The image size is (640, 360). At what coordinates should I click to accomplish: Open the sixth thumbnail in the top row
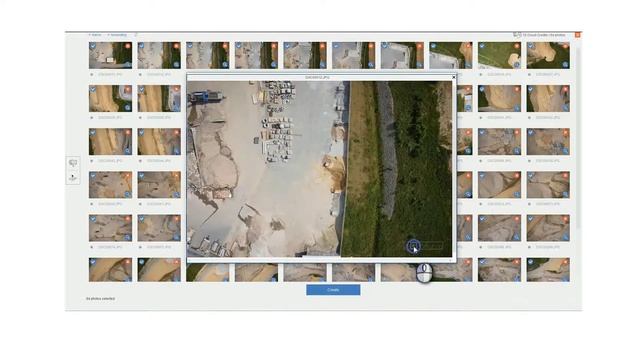point(353,55)
